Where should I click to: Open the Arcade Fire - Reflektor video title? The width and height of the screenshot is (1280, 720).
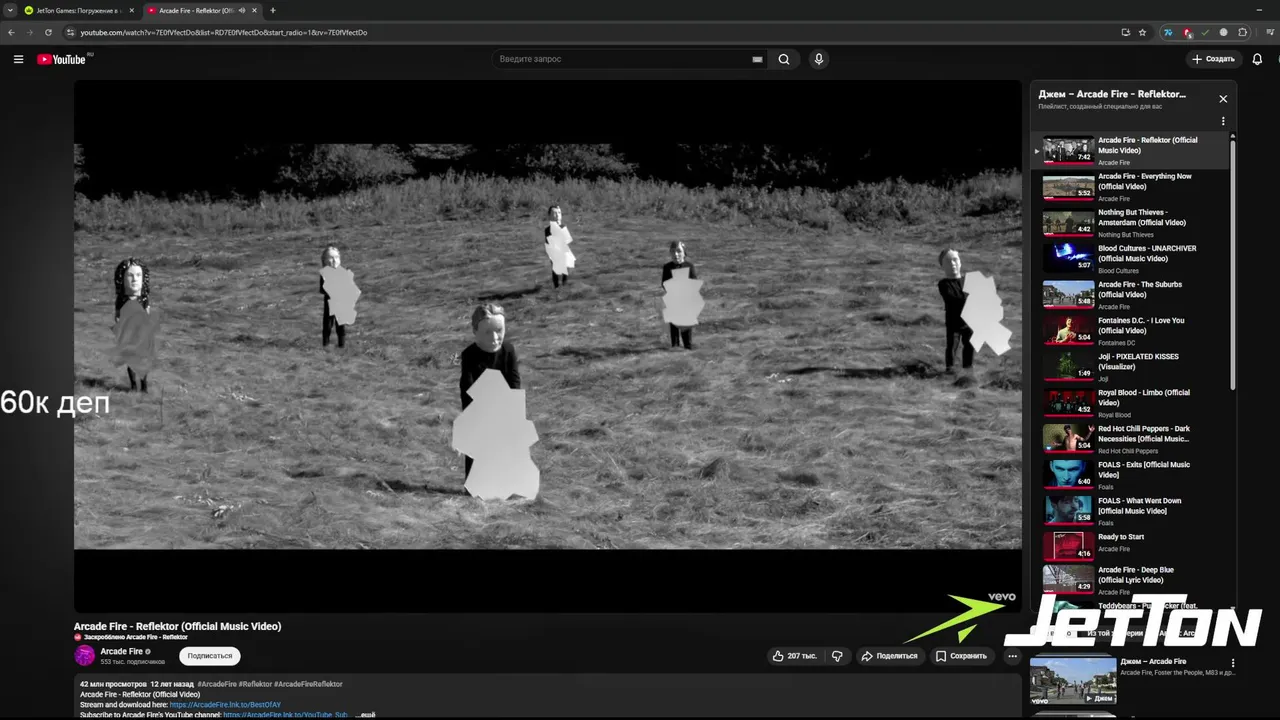(x=177, y=626)
